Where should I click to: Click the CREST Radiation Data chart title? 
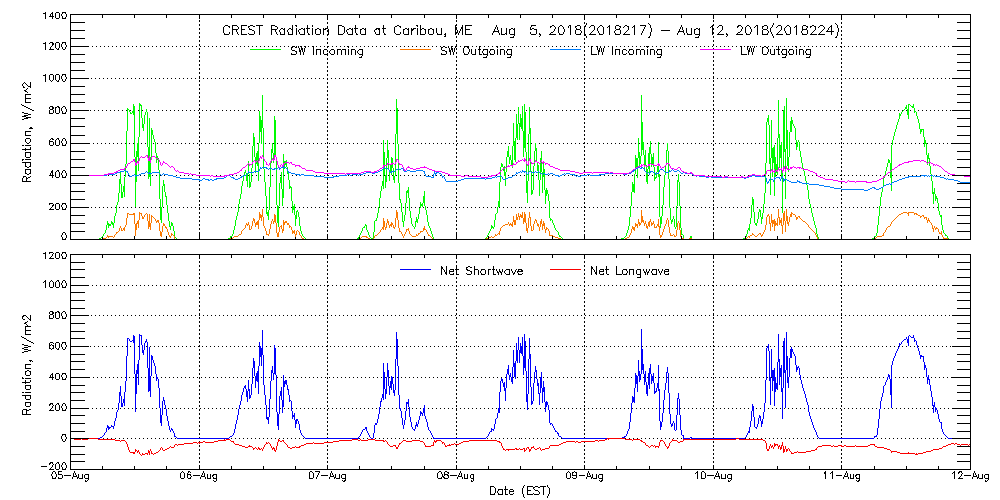(x=530, y=31)
